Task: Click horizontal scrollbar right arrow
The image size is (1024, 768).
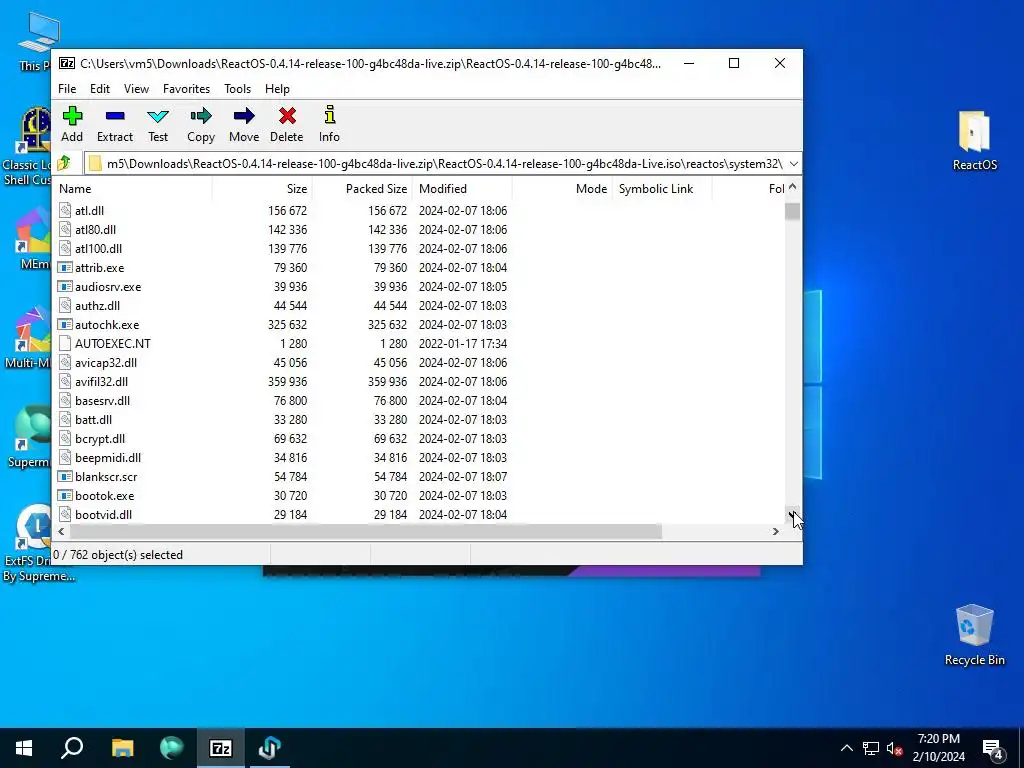Action: (776, 532)
